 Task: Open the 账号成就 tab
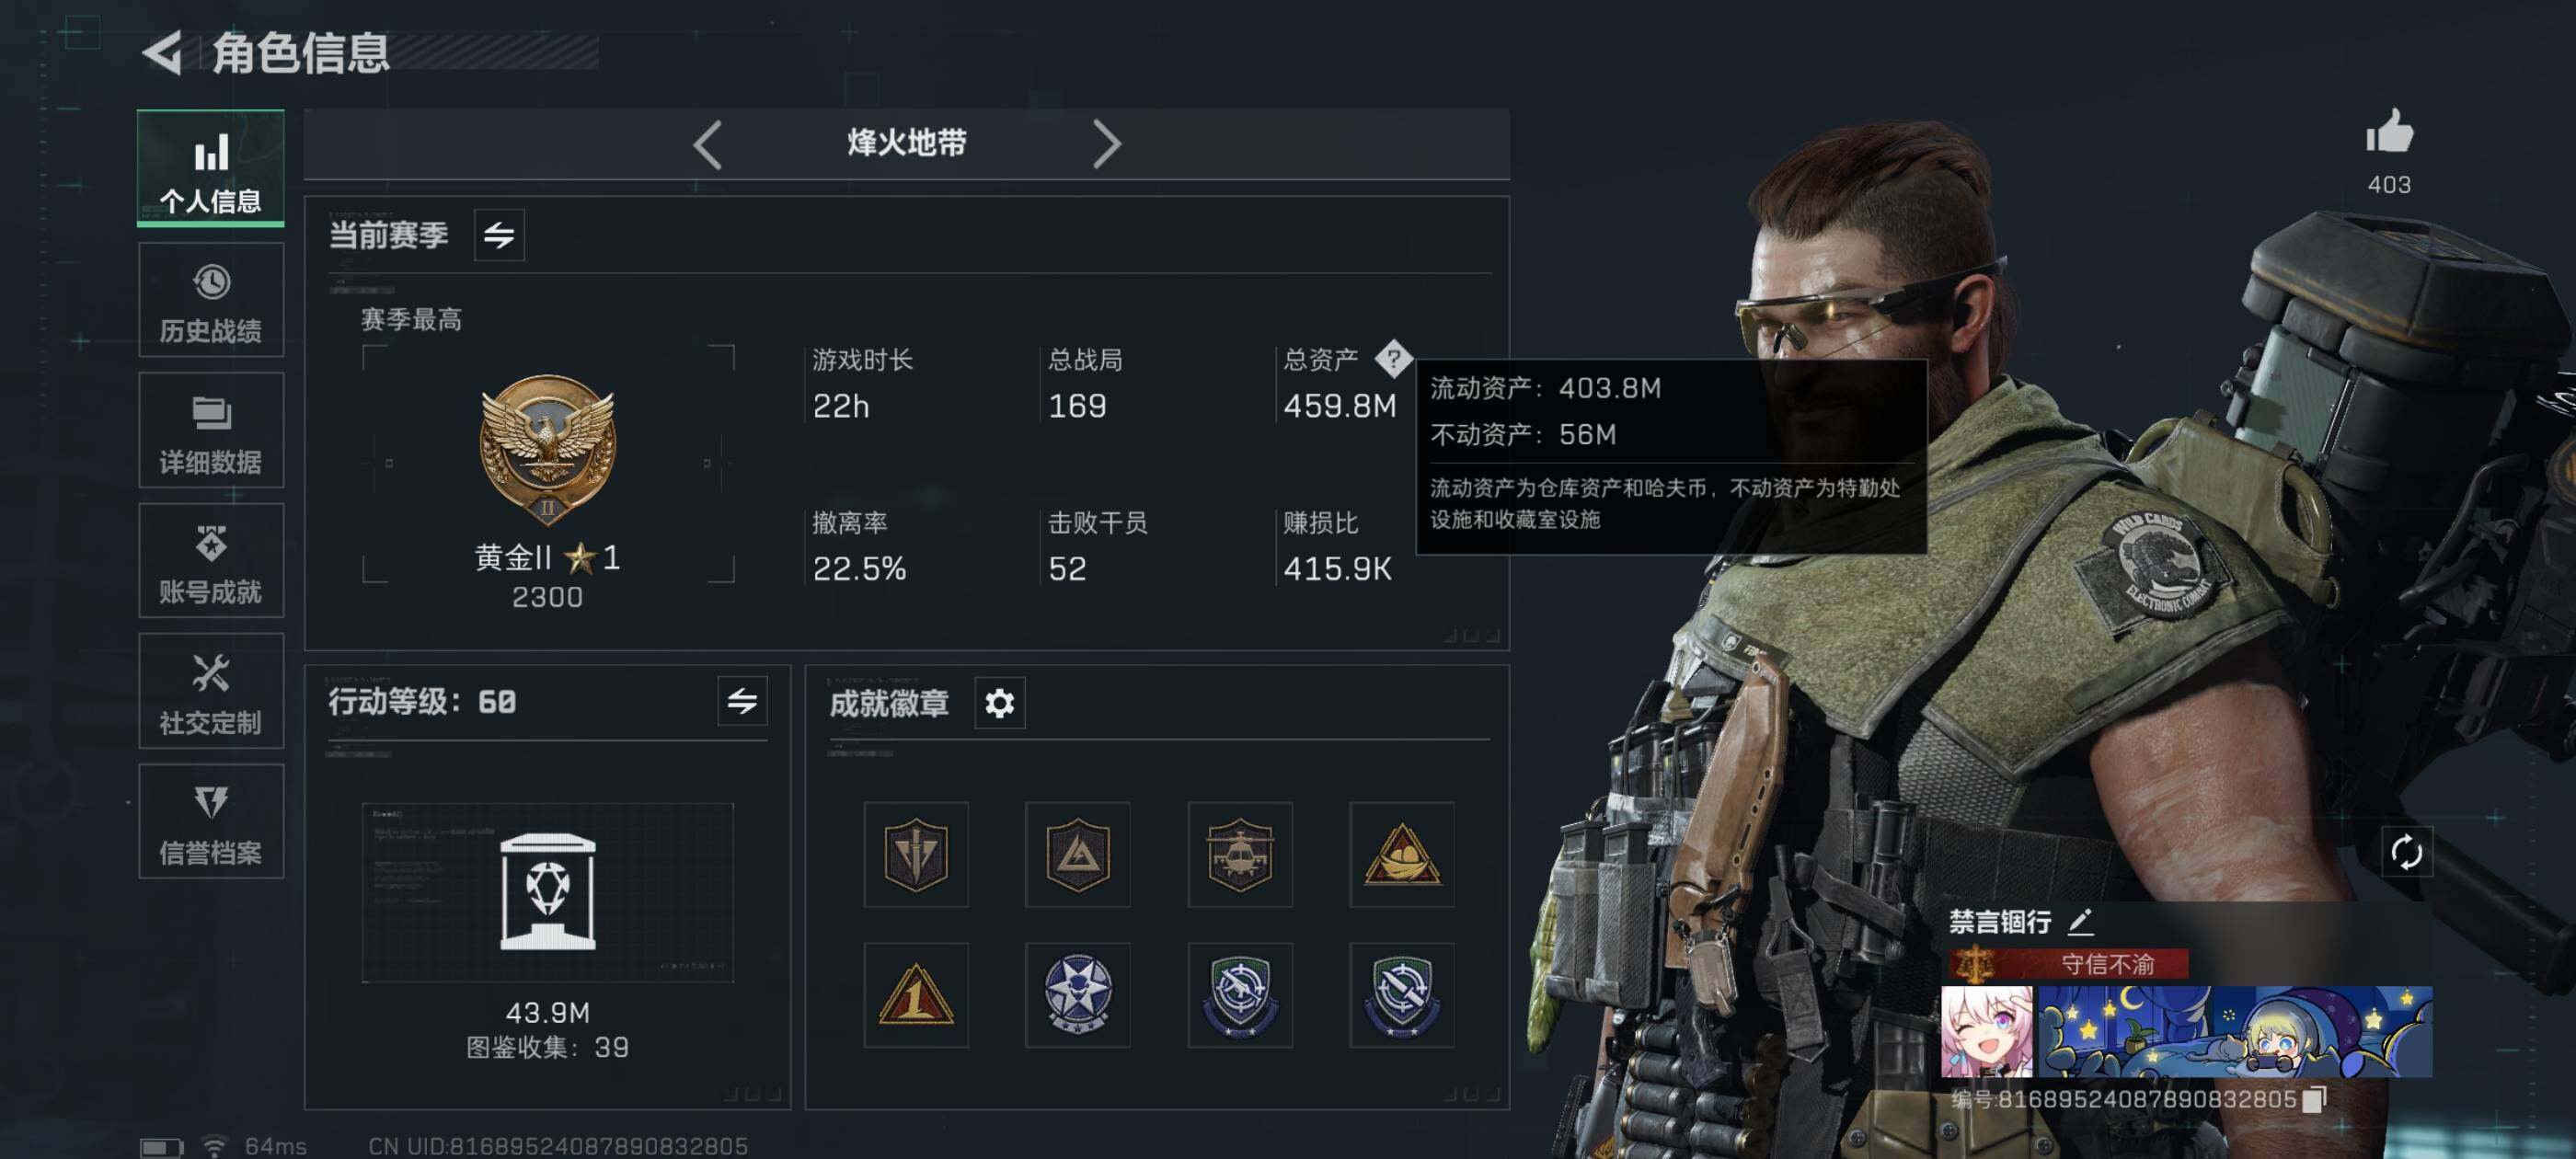click(x=211, y=561)
